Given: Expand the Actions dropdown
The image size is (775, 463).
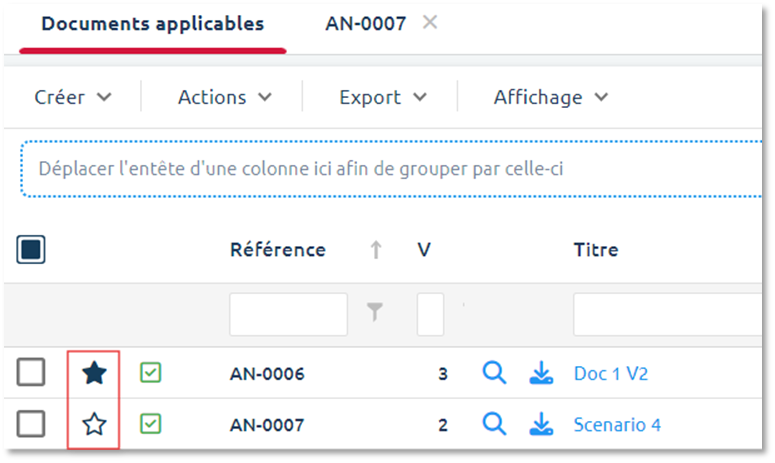Looking at the screenshot, I should (x=224, y=97).
